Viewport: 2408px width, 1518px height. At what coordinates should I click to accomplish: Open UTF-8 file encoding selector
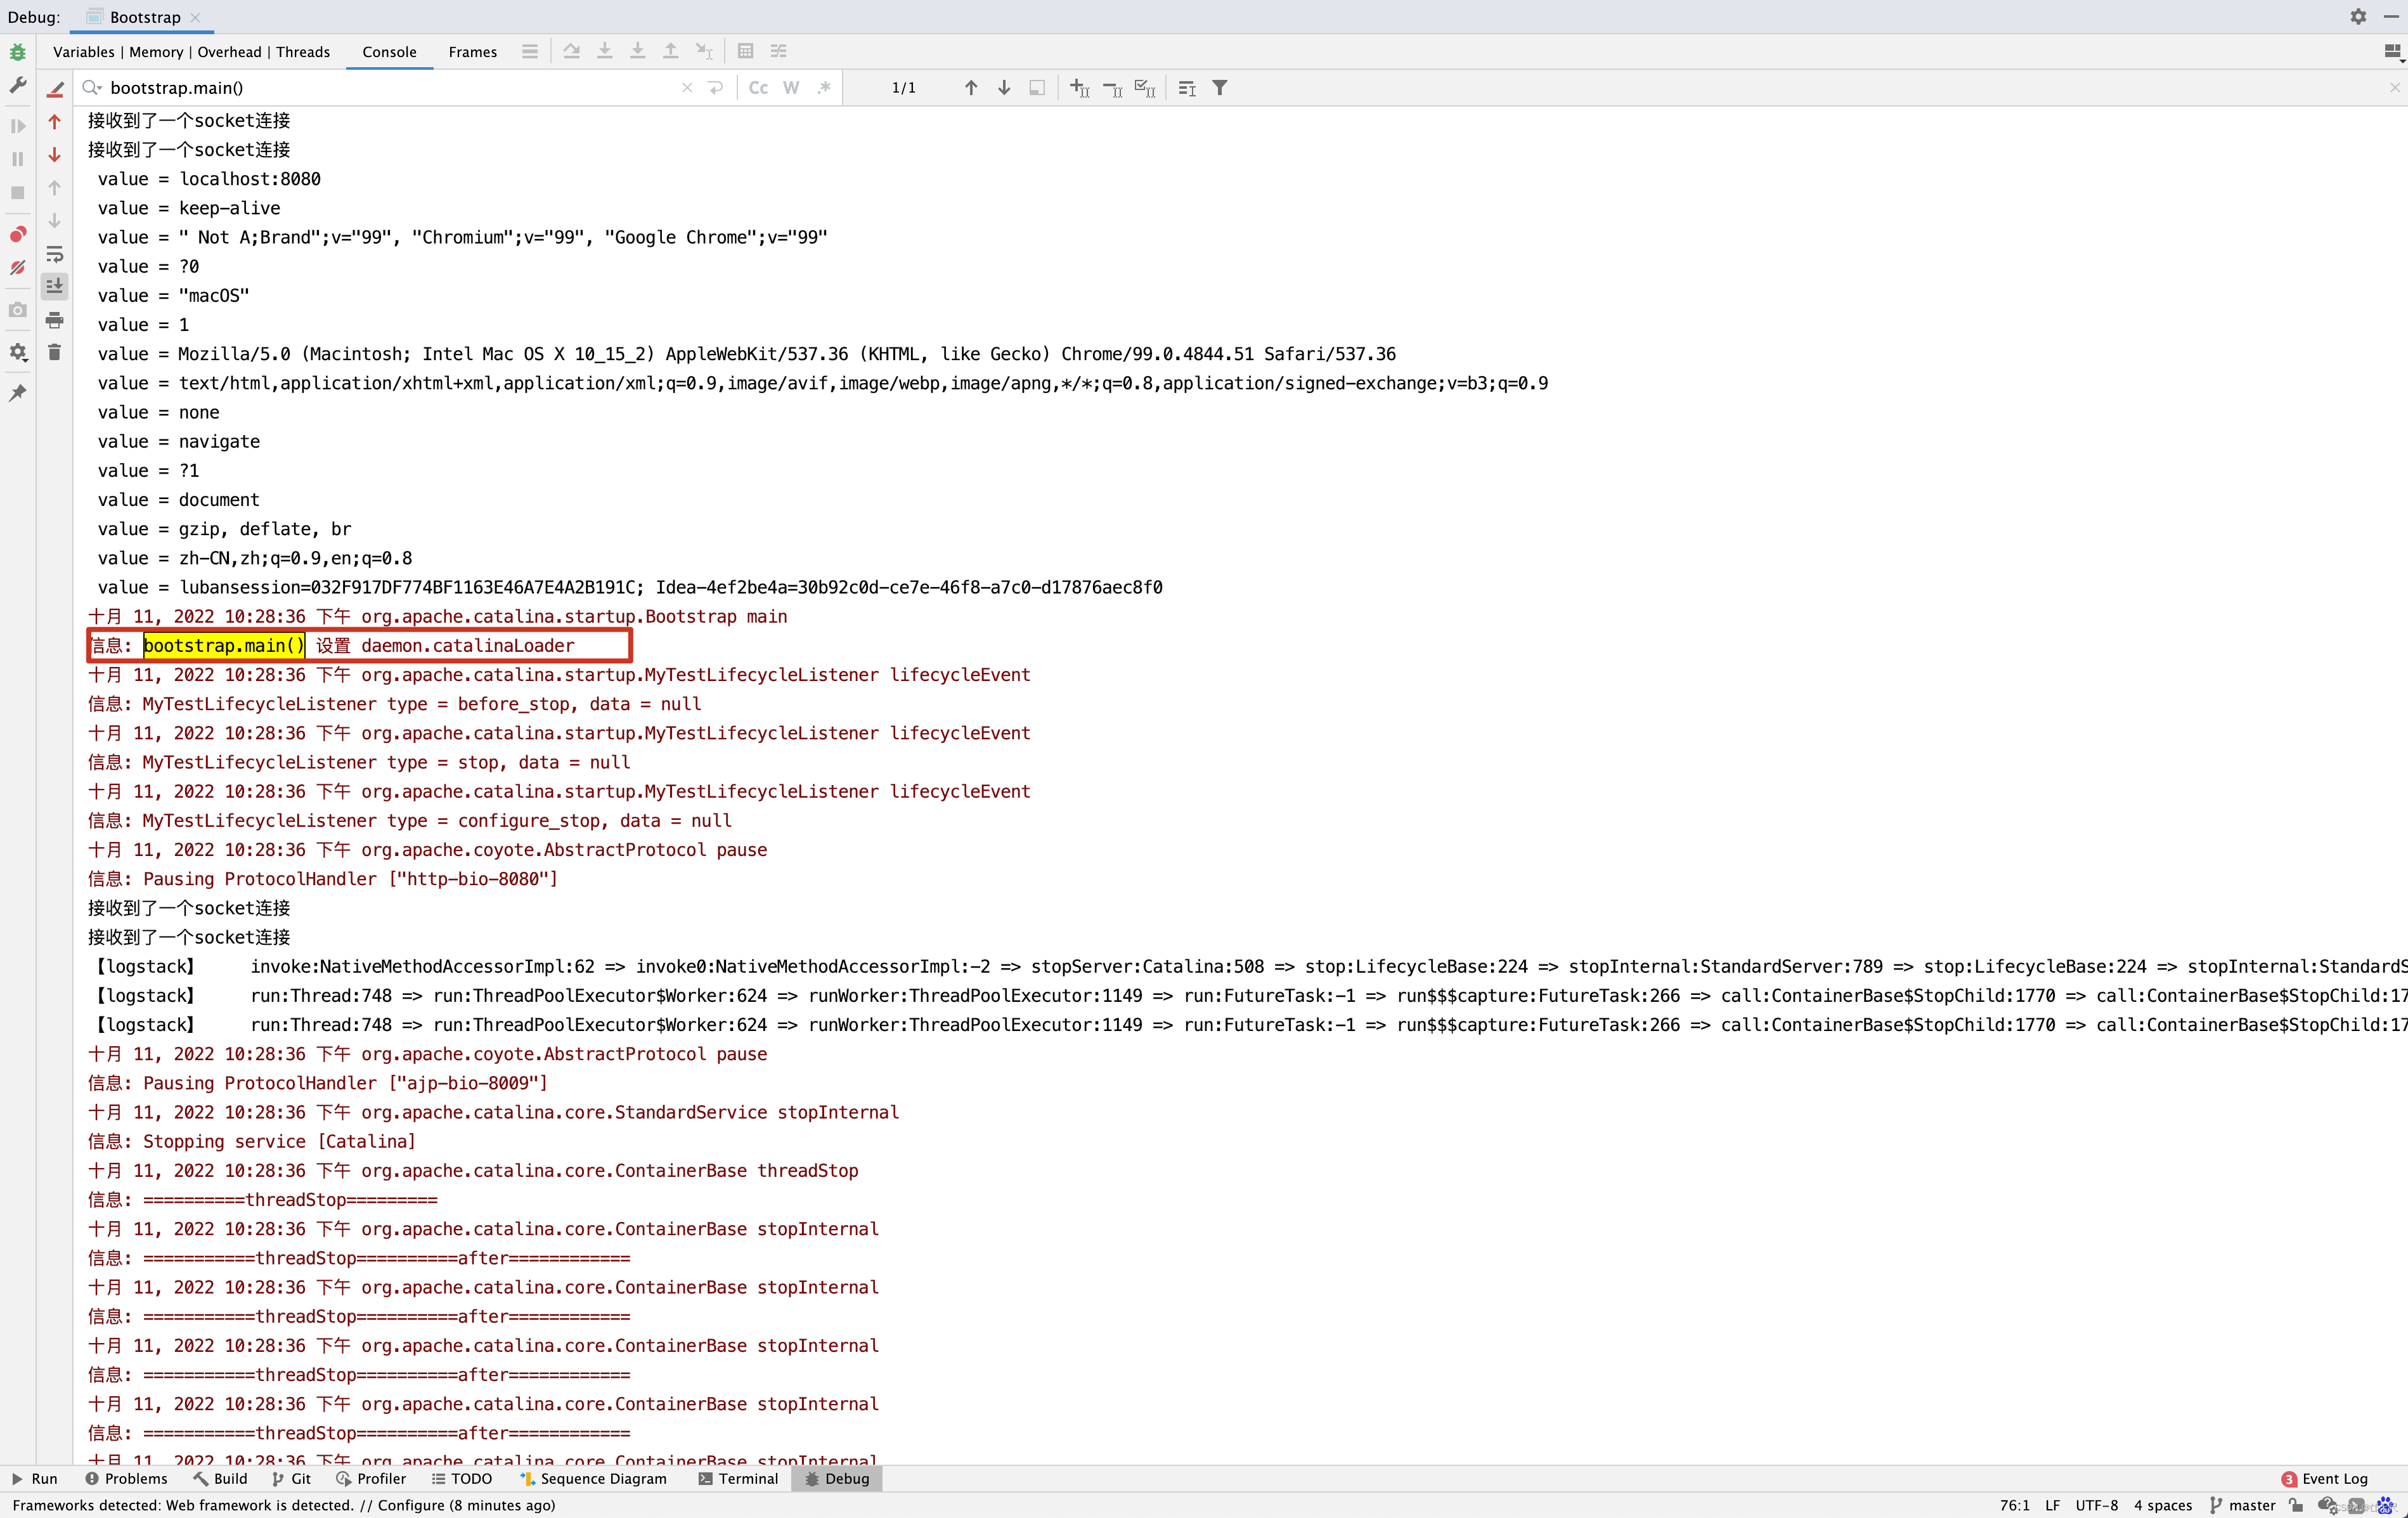pos(2096,1505)
